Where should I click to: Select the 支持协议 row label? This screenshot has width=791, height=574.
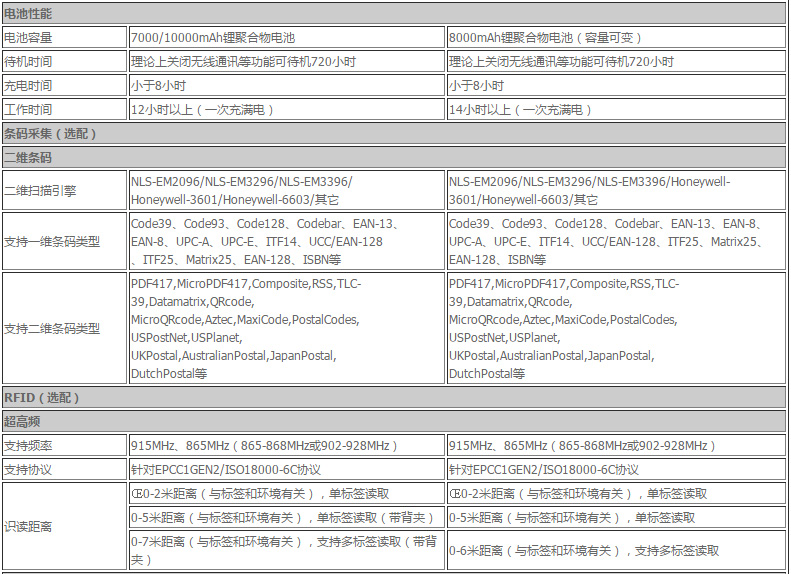tap(65, 470)
